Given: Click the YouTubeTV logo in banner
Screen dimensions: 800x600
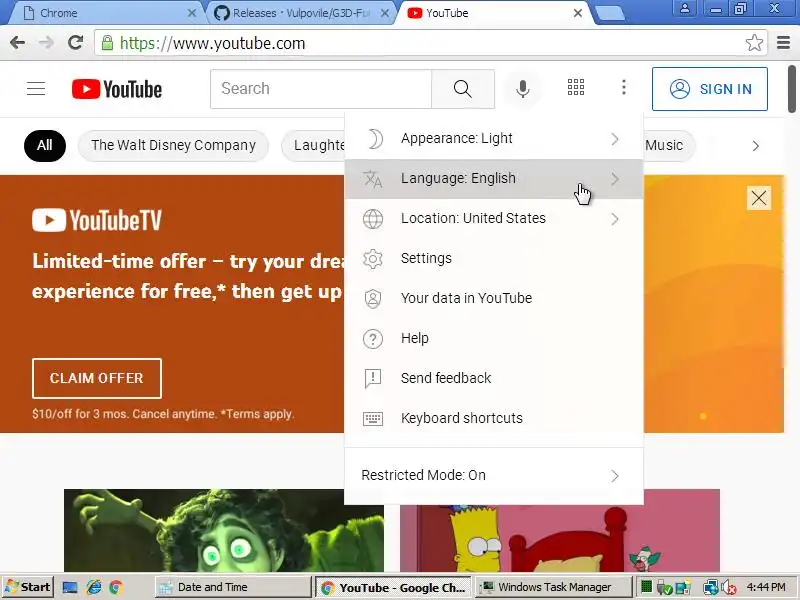Looking at the screenshot, I should coord(97,220).
